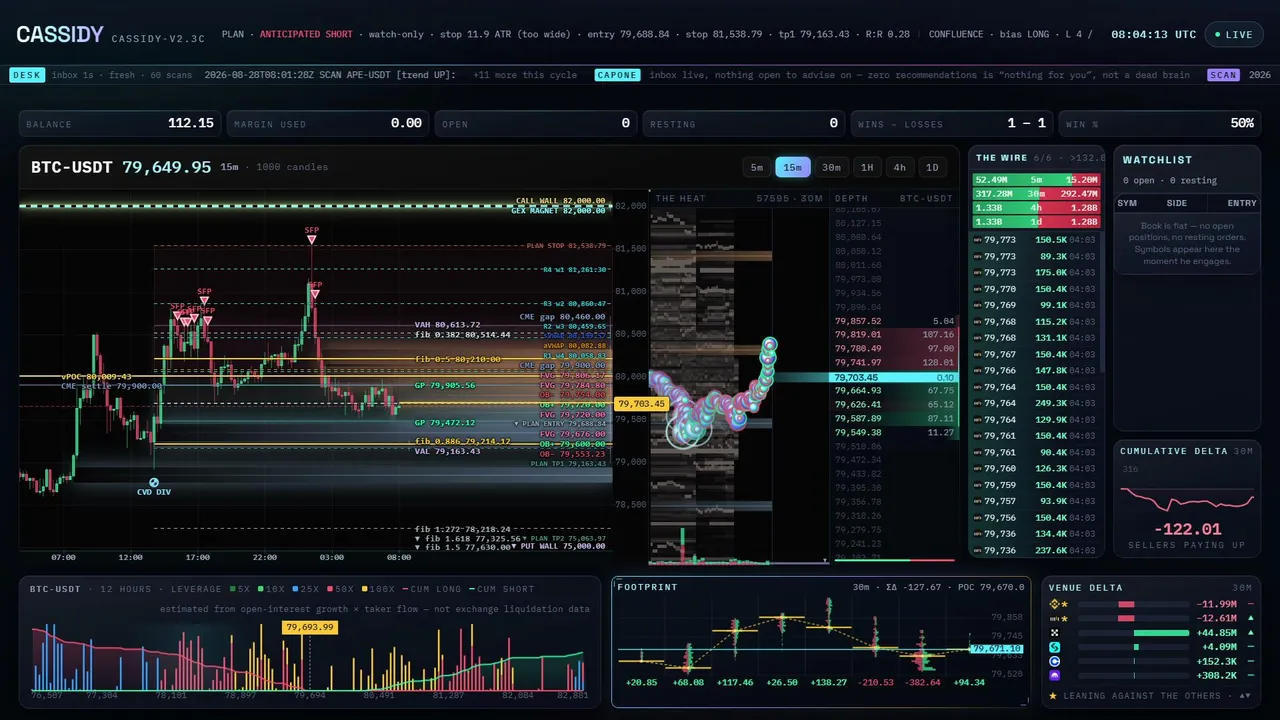Screen dimensions: 1280x720
Task: Click the DESK badge in the ticker
Action: (x=26, y=75)
